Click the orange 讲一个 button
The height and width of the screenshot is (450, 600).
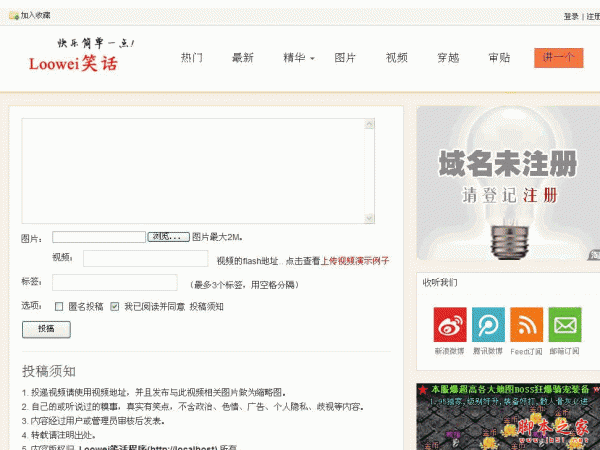coord(559,58)
